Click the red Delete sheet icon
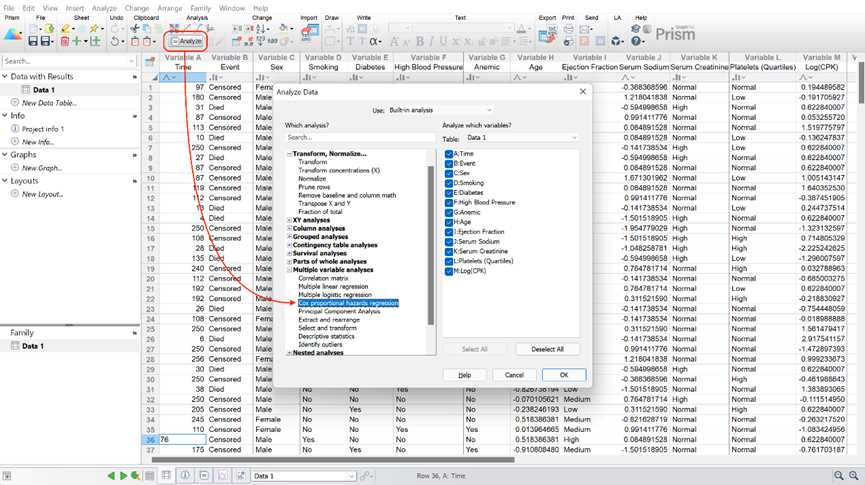865x485 pixels. [x=65, y=41]
